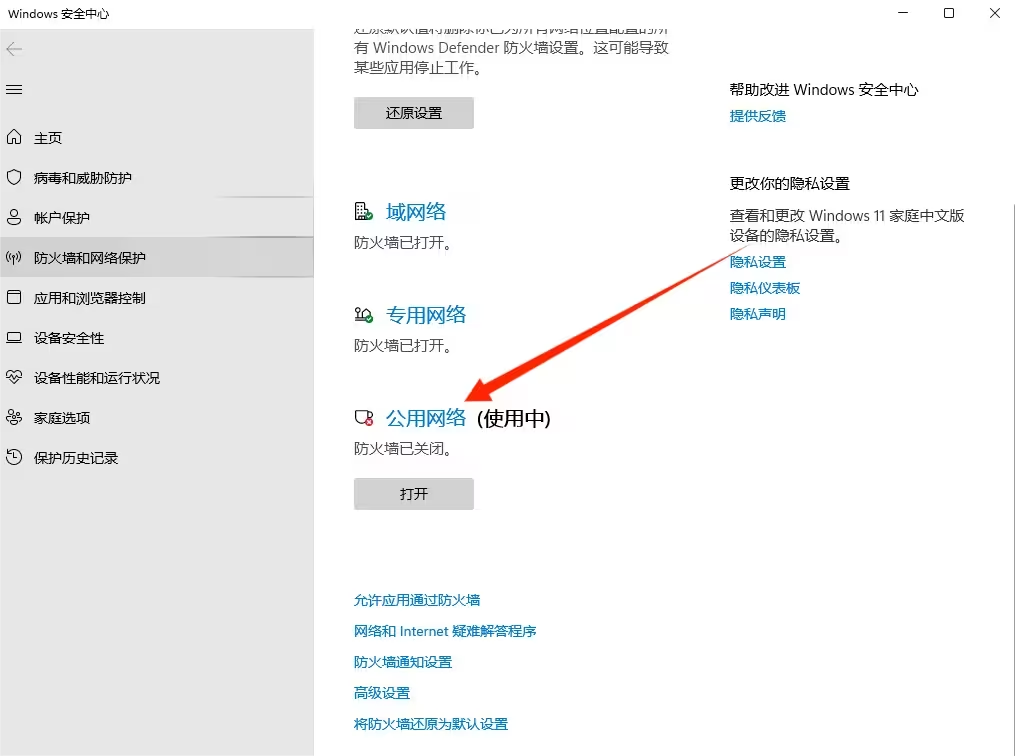Open 网络和 Internet 疑难解答程序 link
1015x756 pixels.
tap(445, 631)
